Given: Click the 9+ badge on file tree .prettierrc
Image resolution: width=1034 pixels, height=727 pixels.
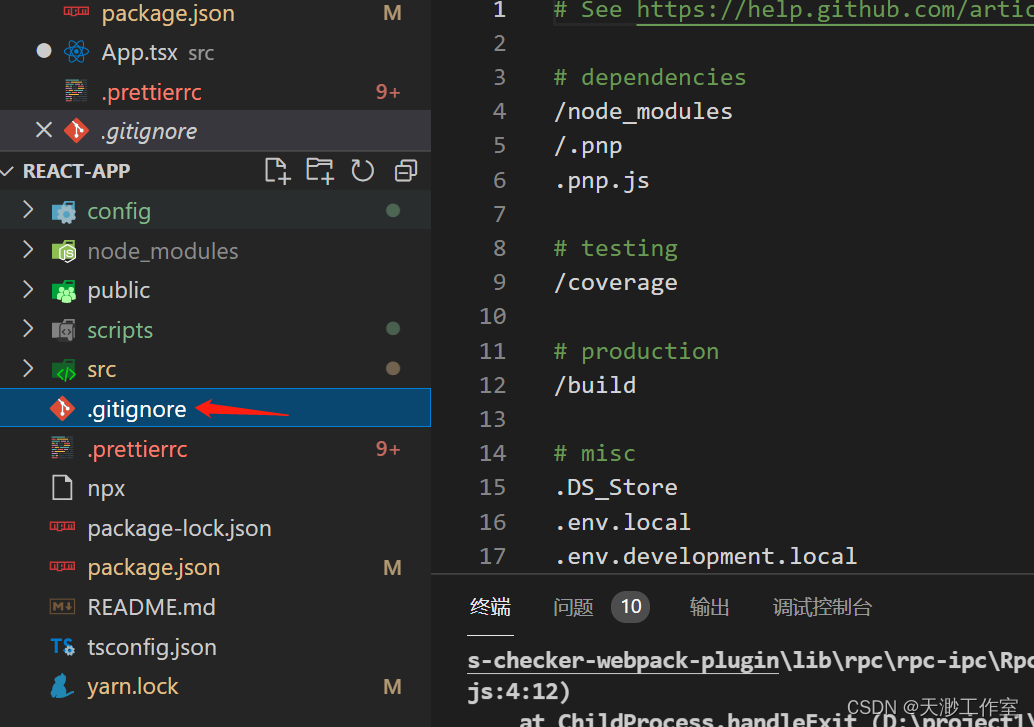Looking at the screenshot, I should (x=388, y=449).
